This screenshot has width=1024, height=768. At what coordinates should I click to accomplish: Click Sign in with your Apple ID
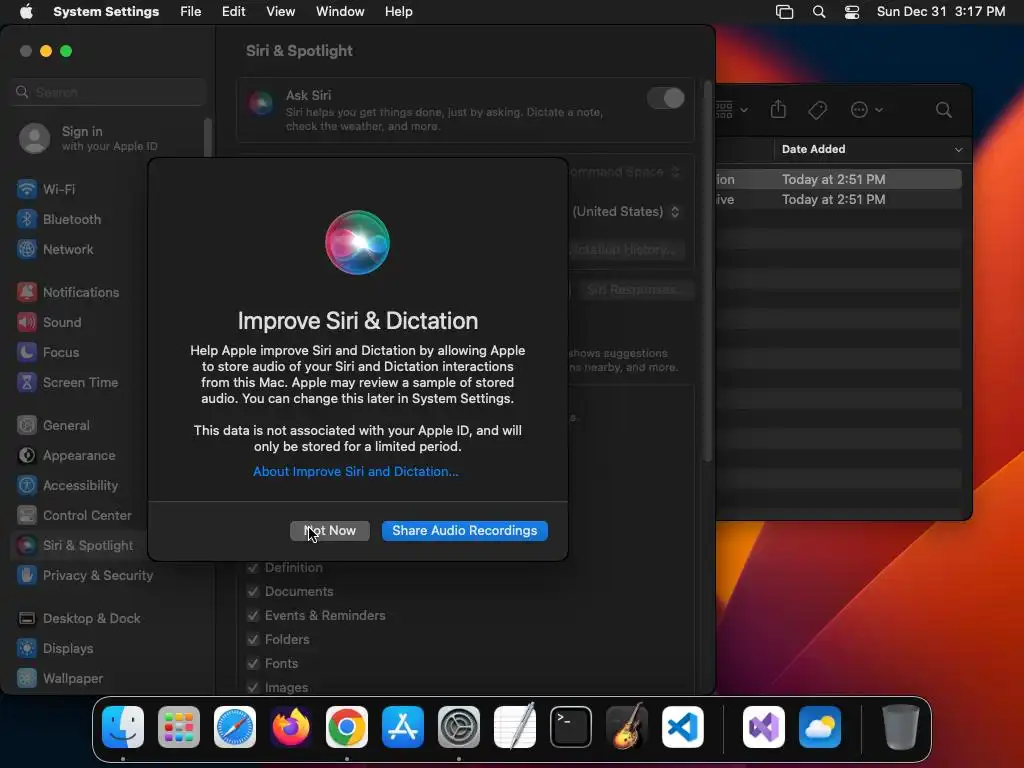click(88, 138)
